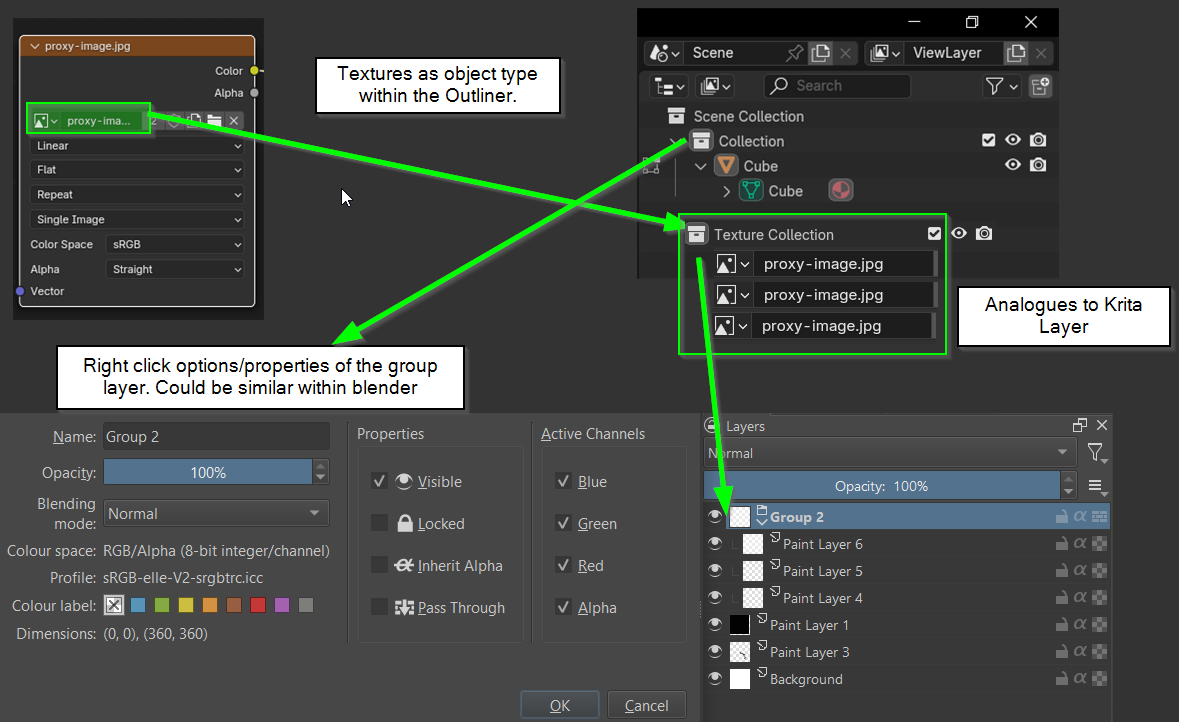
Task: Pin the Scene in the Blender header
Action: 794,53
